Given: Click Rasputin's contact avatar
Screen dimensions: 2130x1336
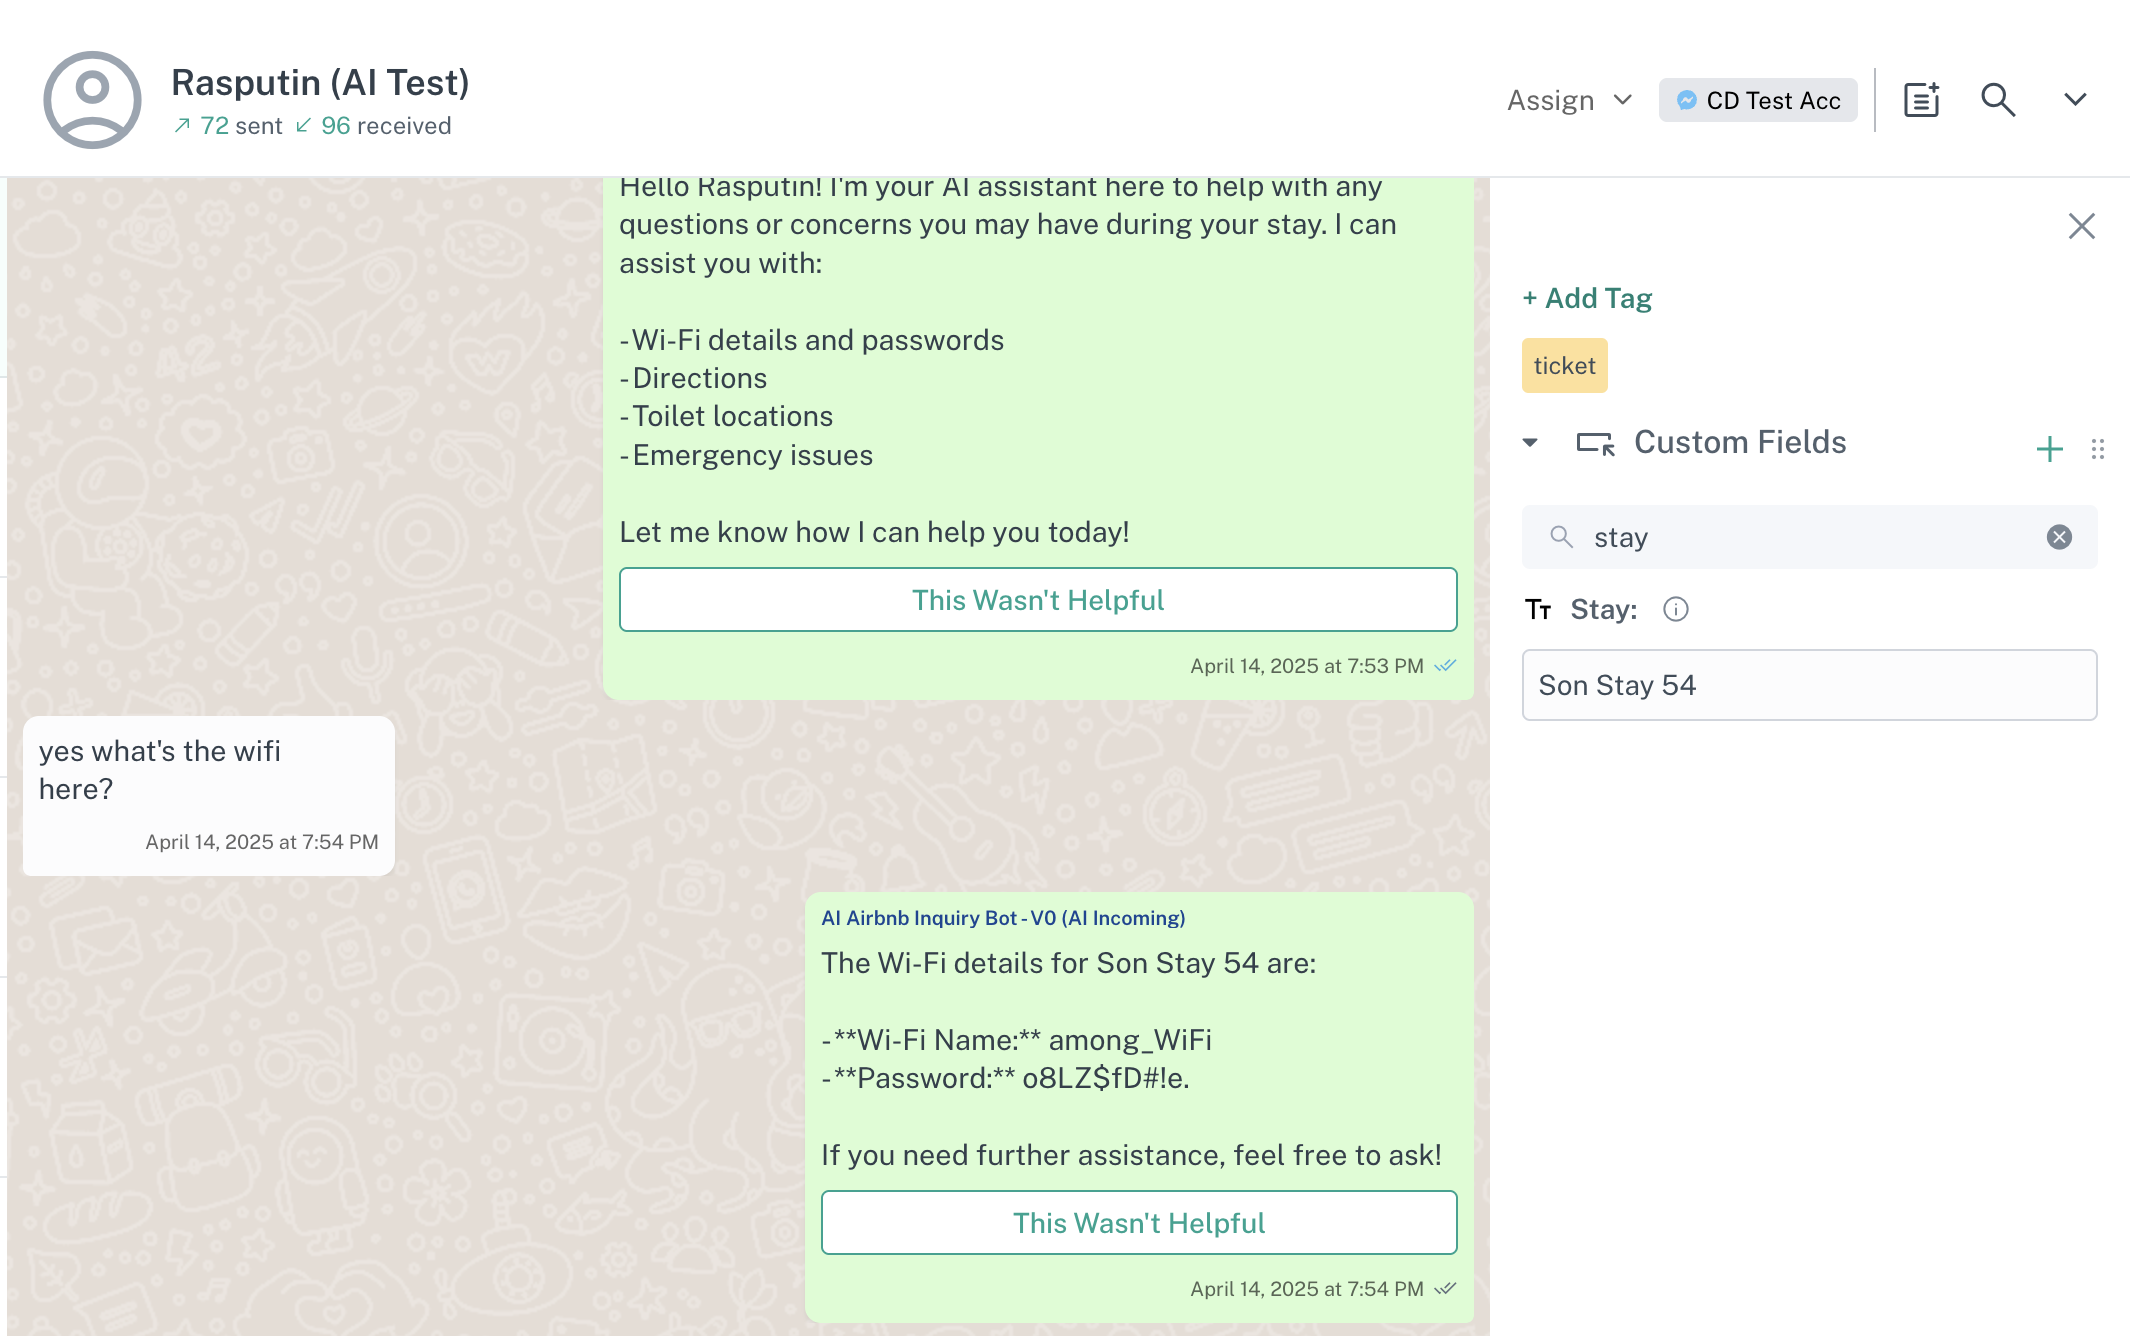Looking at the screenshot, I should pyautogui.click(x=92, y=97).
